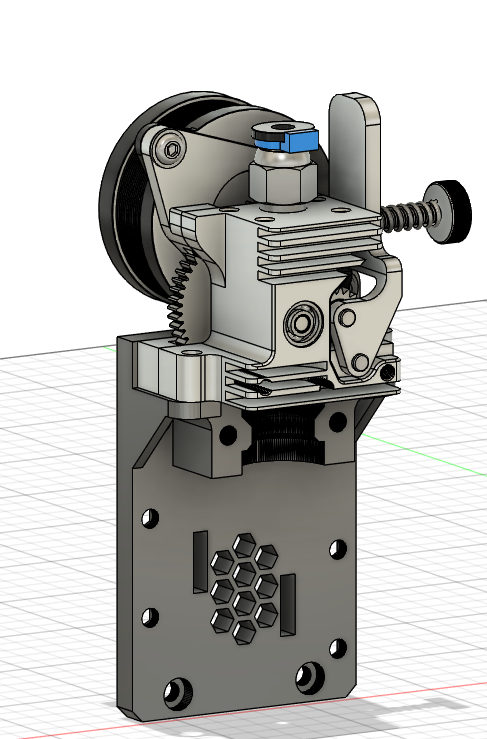The image size is (487, 739).
Task: Select the blue collet clip on the fitting
Action: 288,140
